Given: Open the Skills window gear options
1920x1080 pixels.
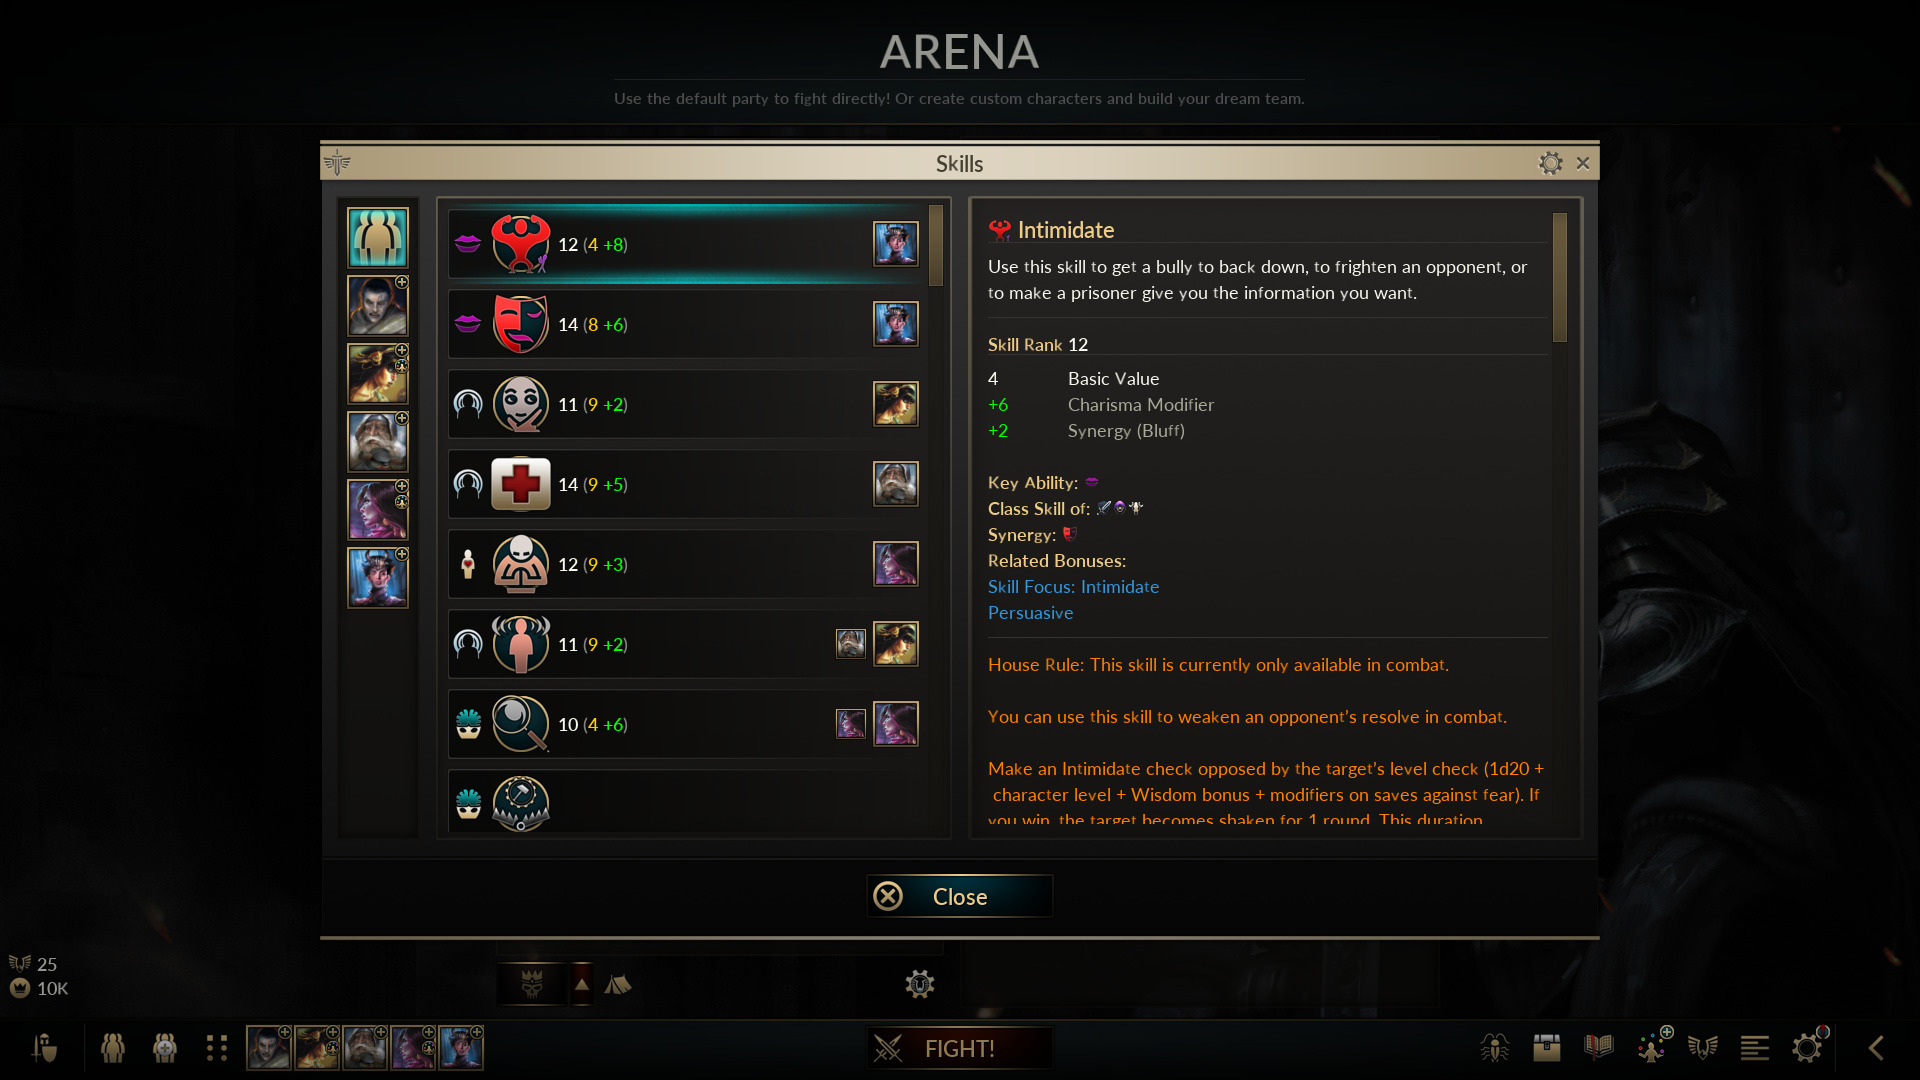Looking at the screenshot, I should tap(1550, 163).
